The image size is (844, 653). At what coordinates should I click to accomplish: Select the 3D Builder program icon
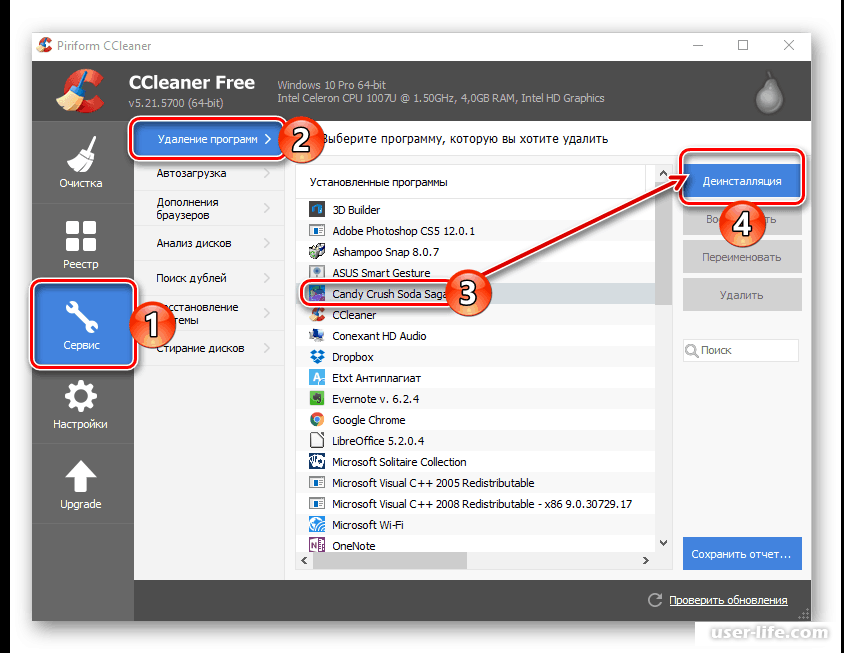(317, 209)
